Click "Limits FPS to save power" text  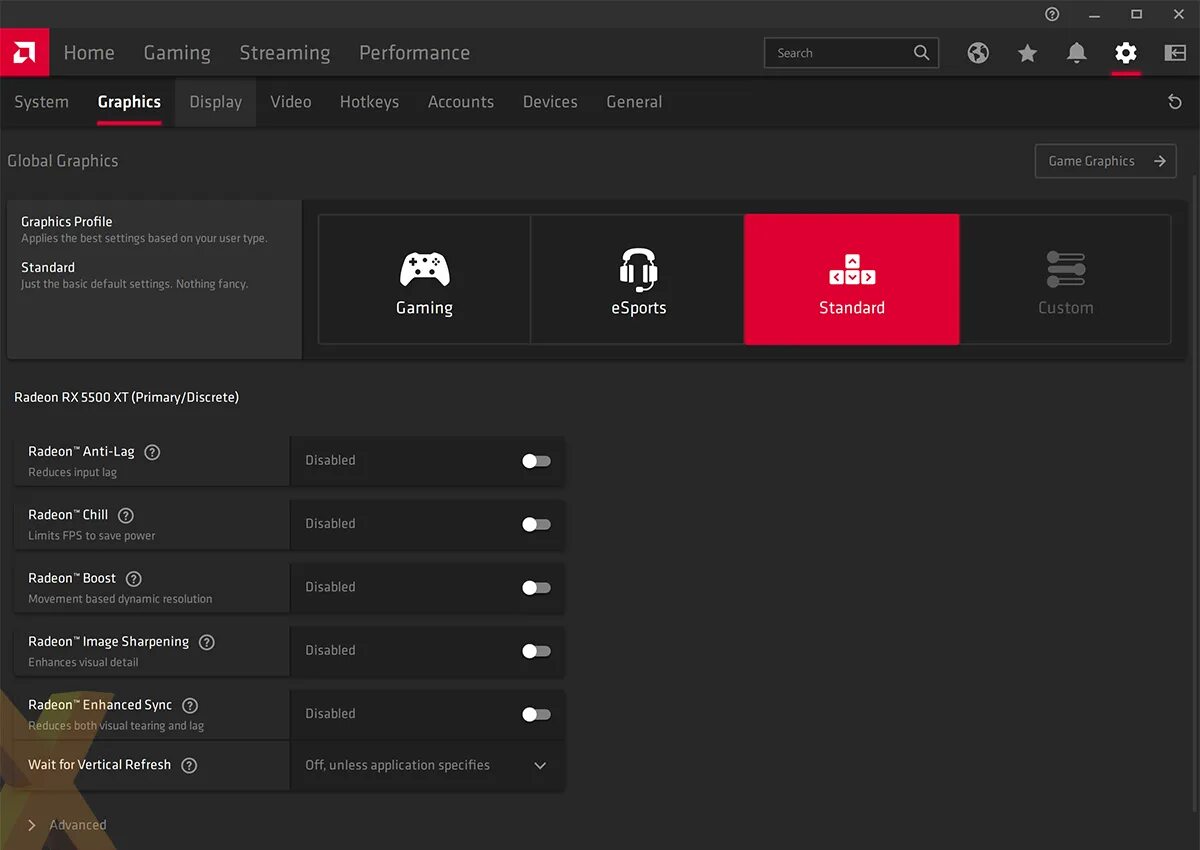click(x=92, y=536)
